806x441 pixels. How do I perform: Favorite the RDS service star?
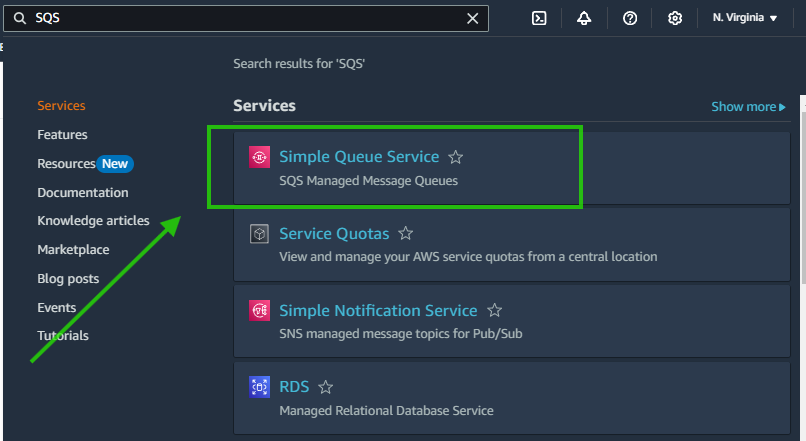[x=325, y=387]
